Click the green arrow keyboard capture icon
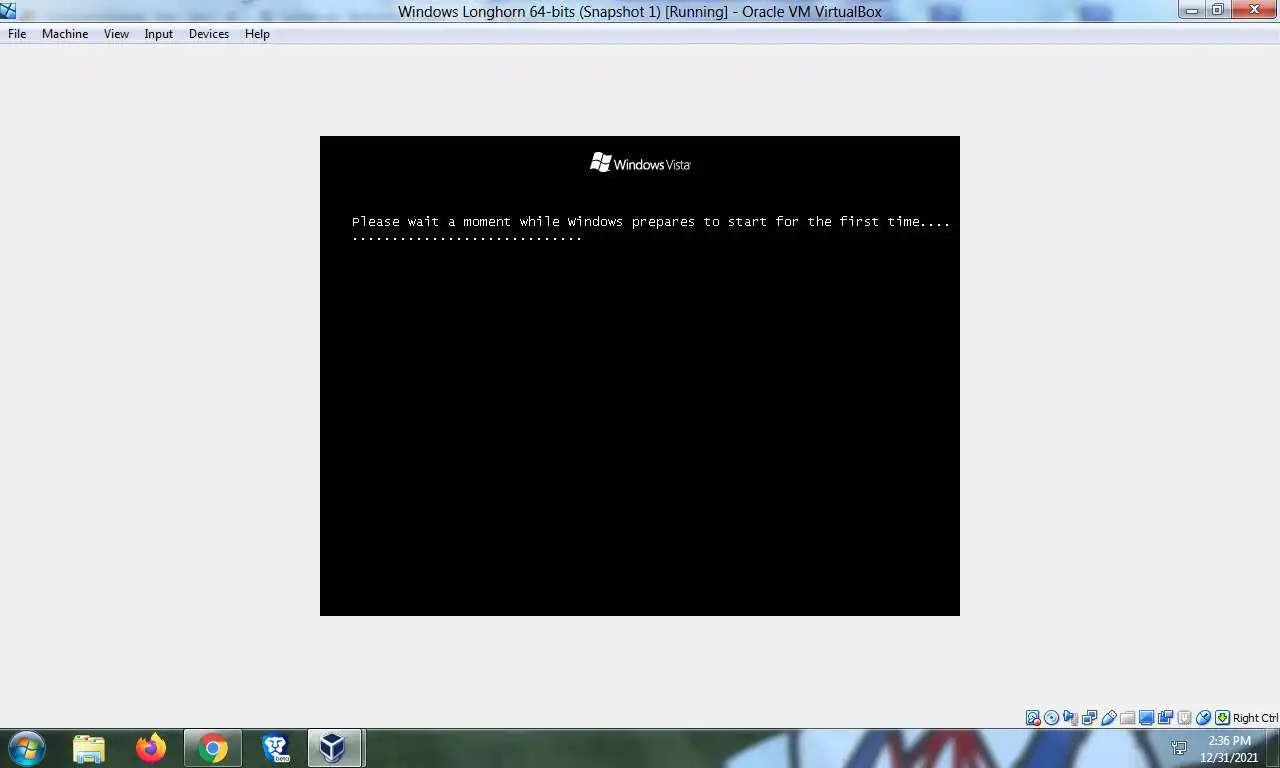 click(1222, 718)
